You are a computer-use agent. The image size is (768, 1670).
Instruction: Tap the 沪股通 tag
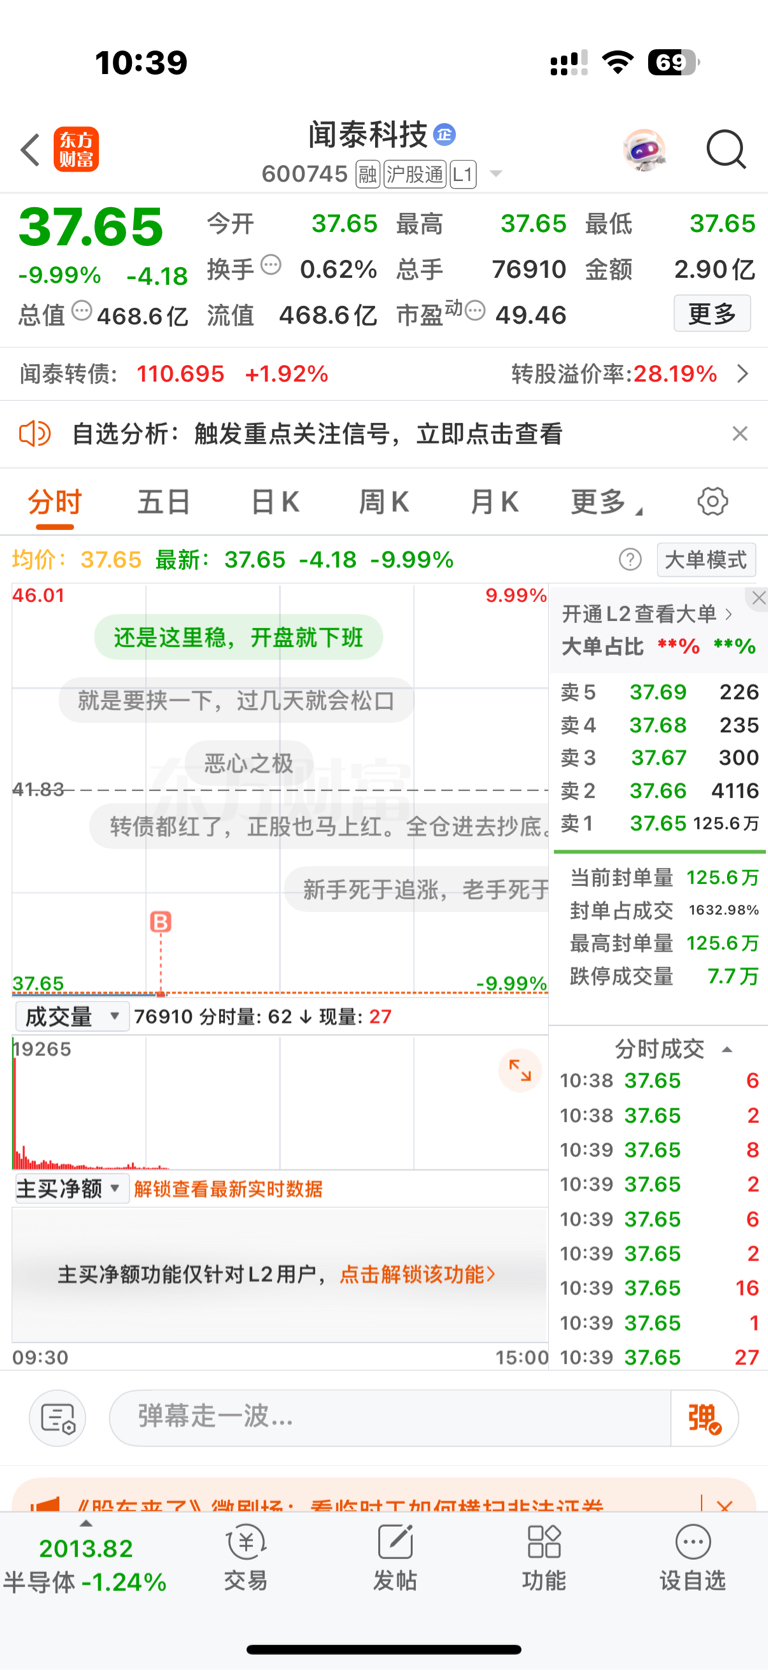coord(414,175)
